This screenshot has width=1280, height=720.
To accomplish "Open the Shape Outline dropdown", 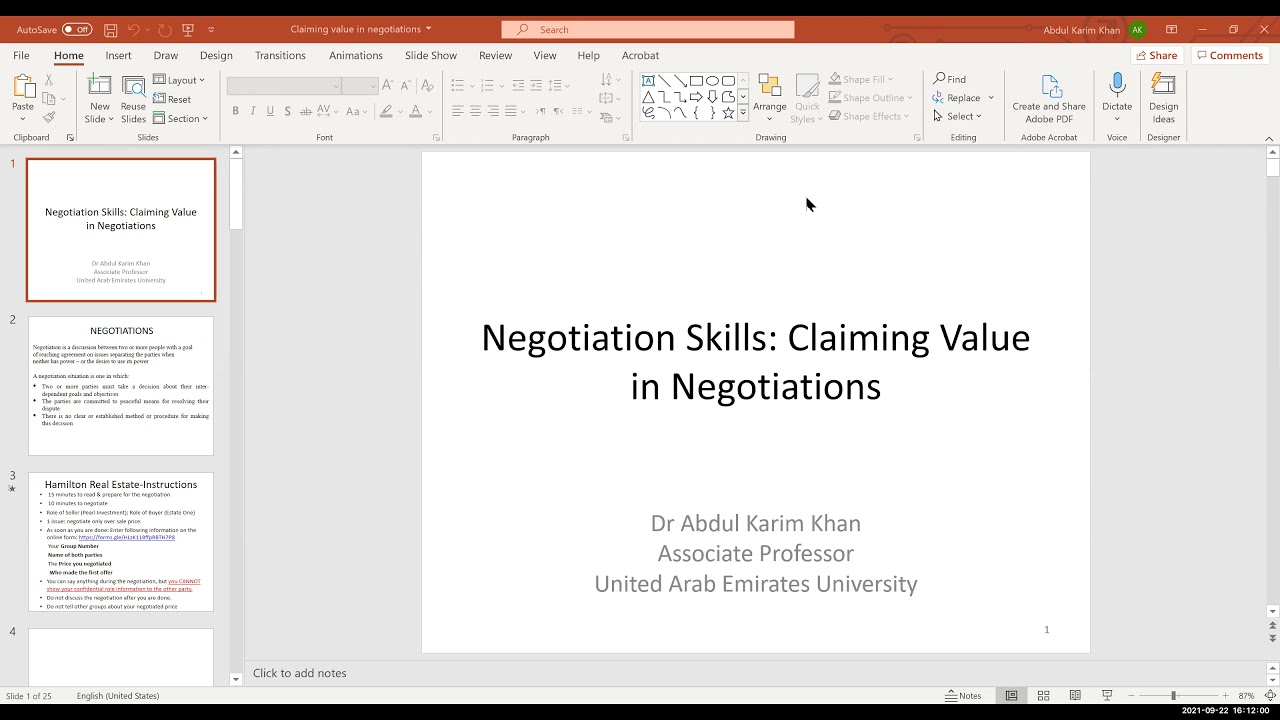I will [x=870, y=98].
